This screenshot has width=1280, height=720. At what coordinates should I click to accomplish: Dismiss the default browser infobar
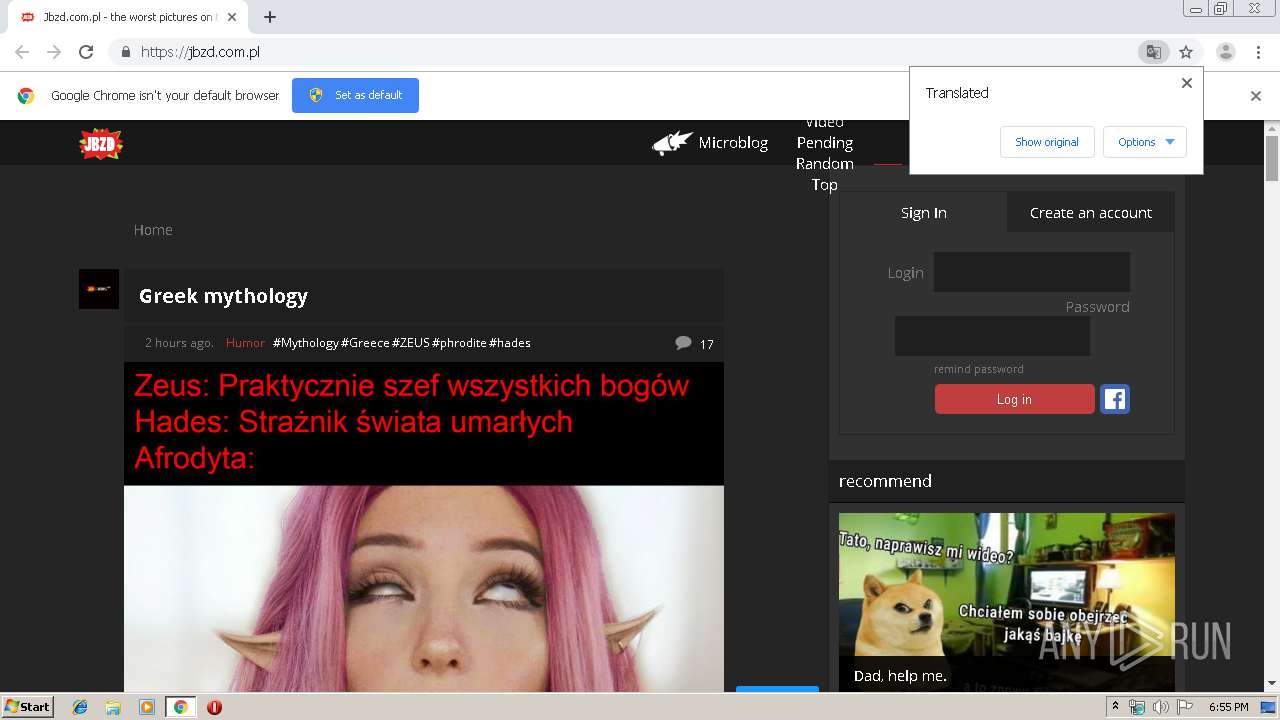click(1256, 96)
